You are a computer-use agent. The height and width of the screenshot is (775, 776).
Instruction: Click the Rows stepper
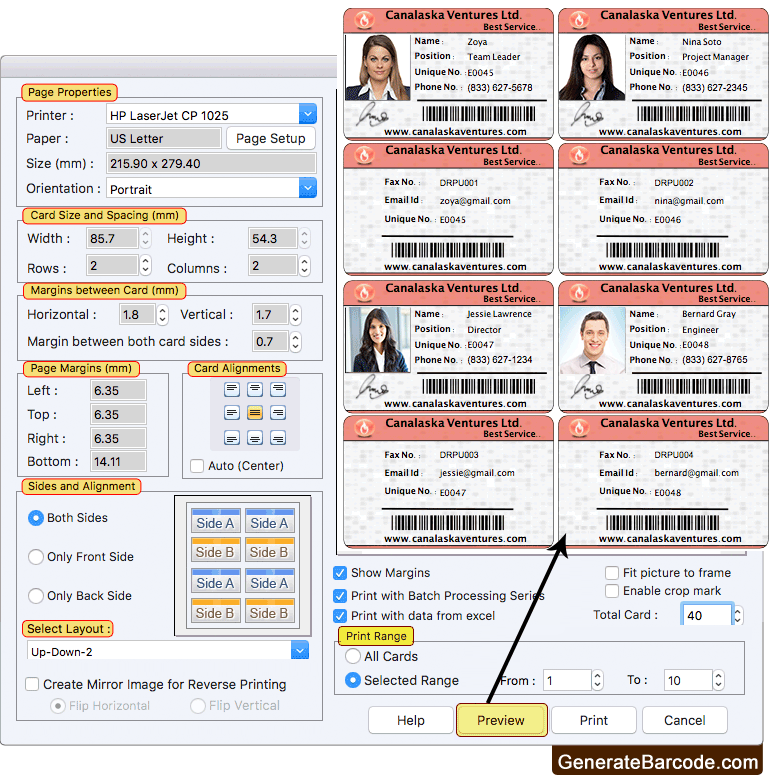(x=145, y=266)
